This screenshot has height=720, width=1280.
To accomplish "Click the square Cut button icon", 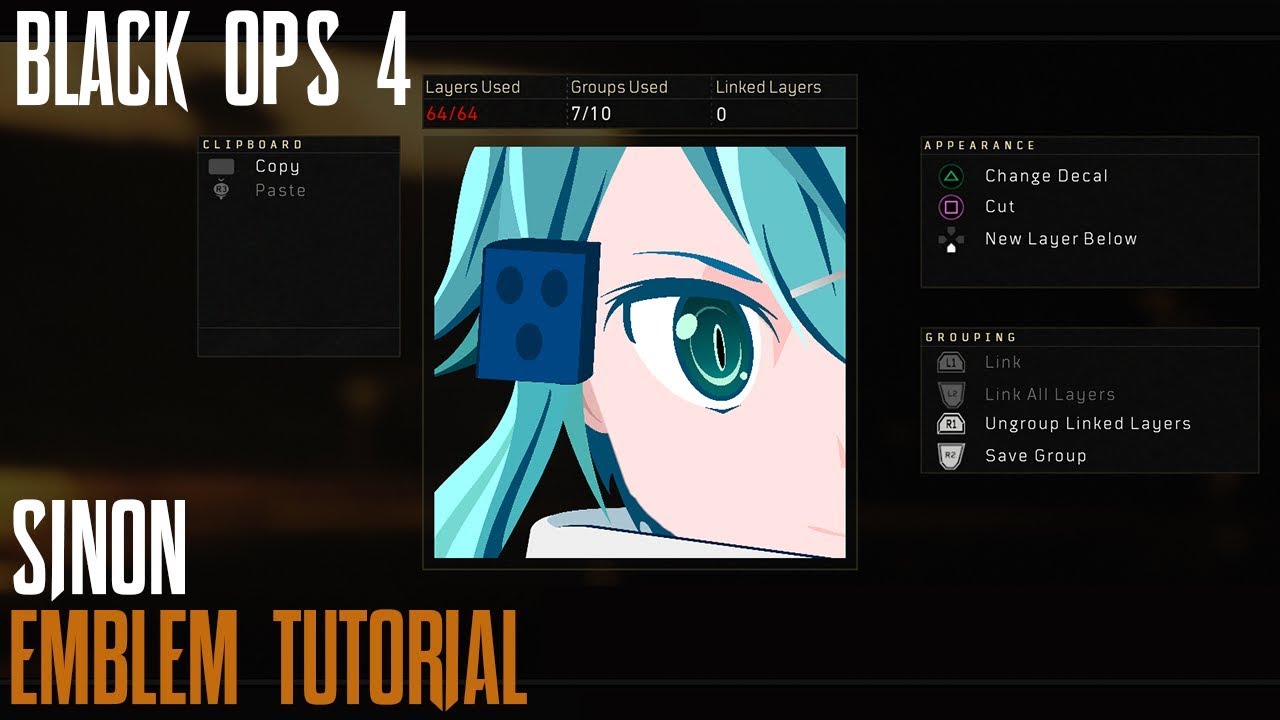I will click(951, 207).
